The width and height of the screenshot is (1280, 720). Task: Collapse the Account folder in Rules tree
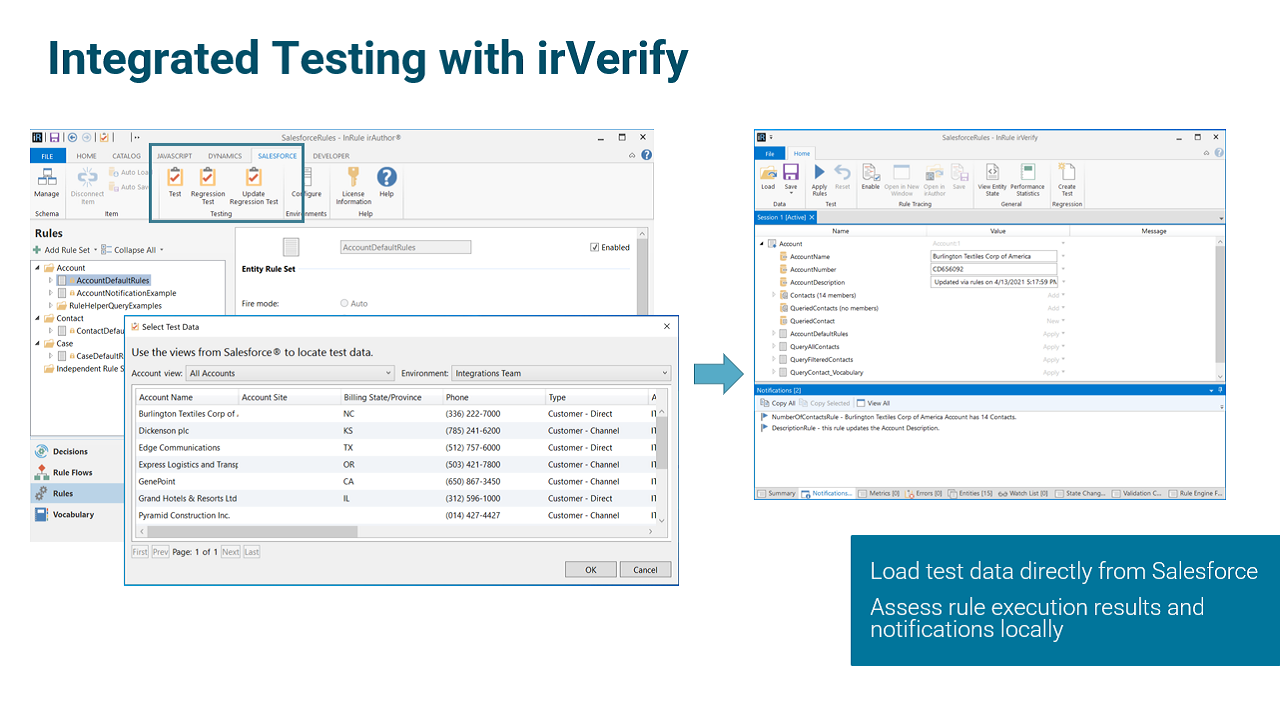coord(37,268)
